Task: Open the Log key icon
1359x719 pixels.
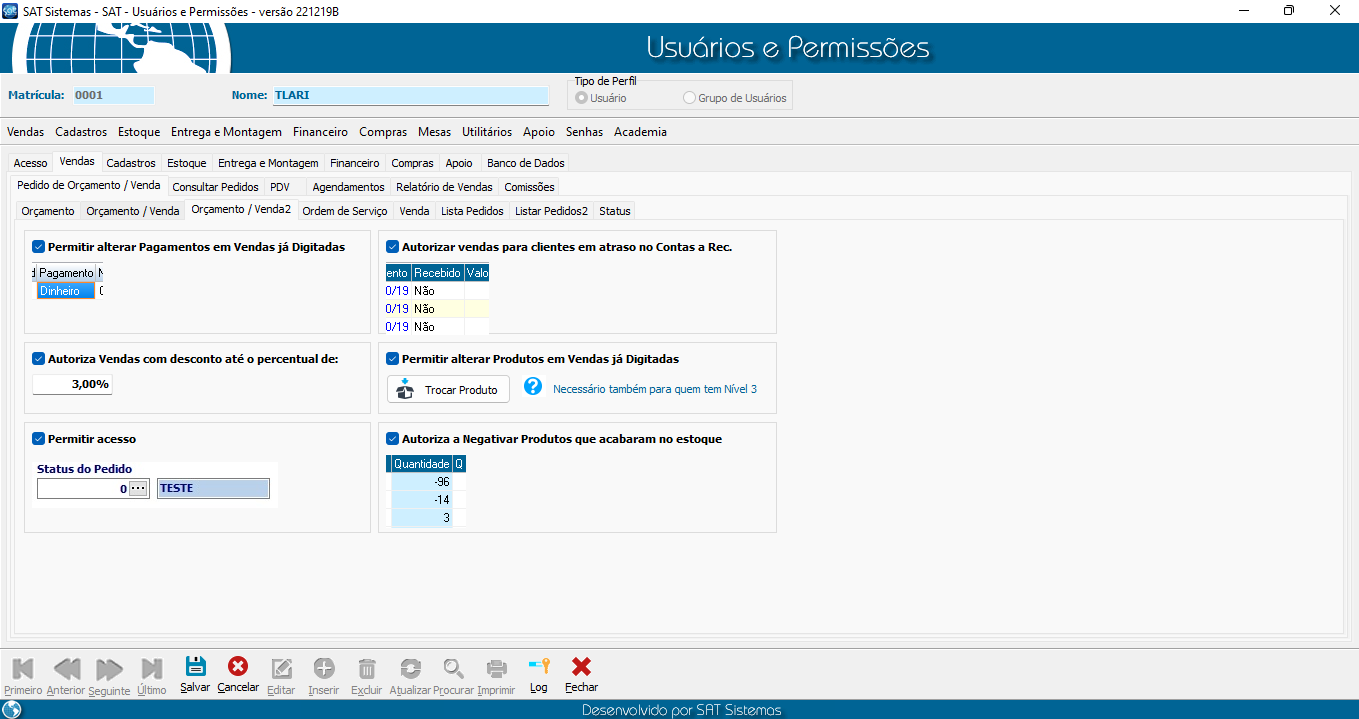Action: (539, 668)
